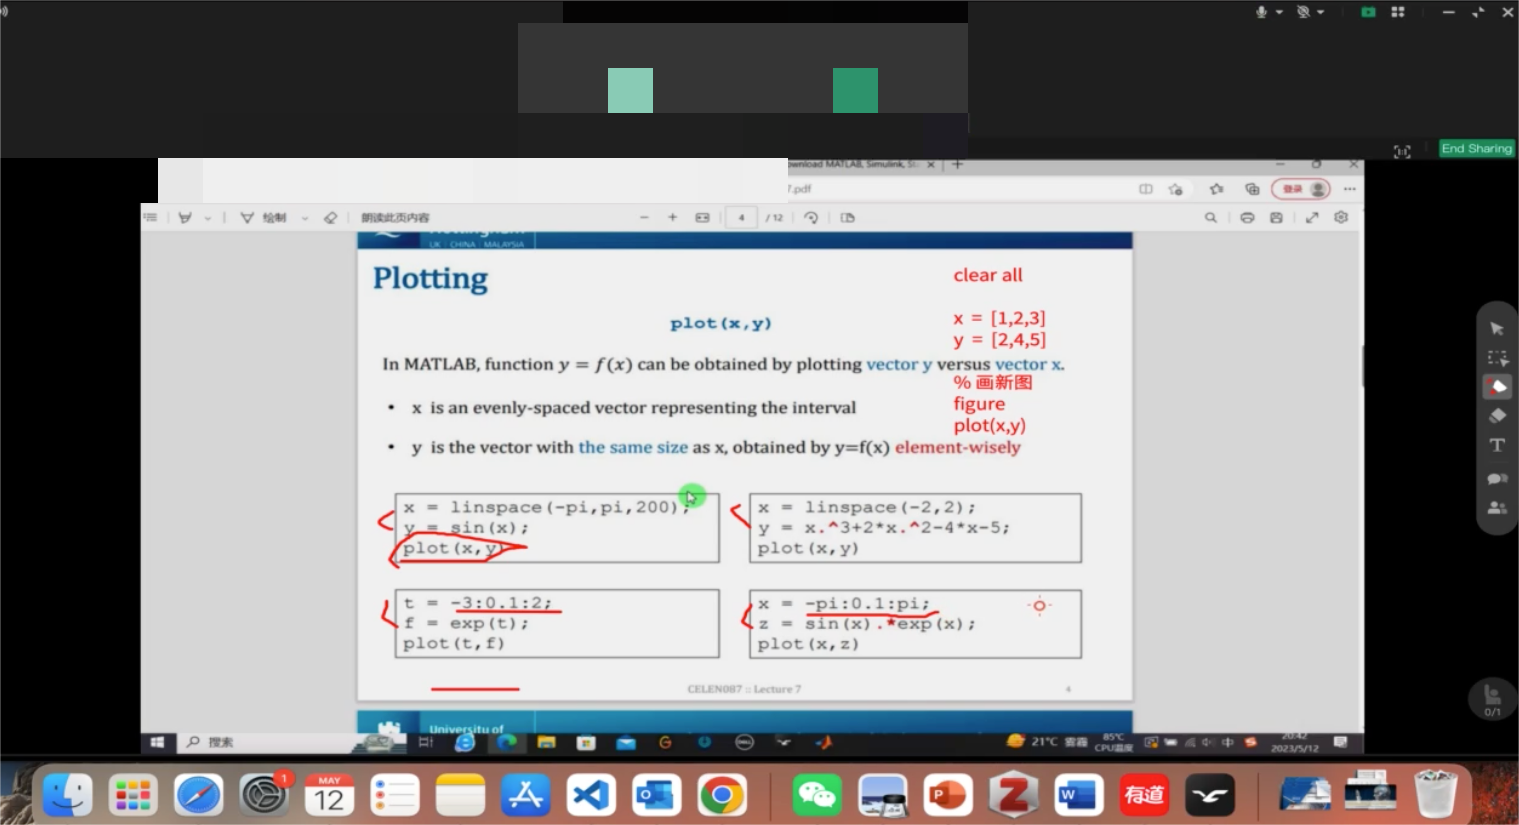Open WeChat from the macOS dock
The image size is (1519, 825).
coord(816,796)
